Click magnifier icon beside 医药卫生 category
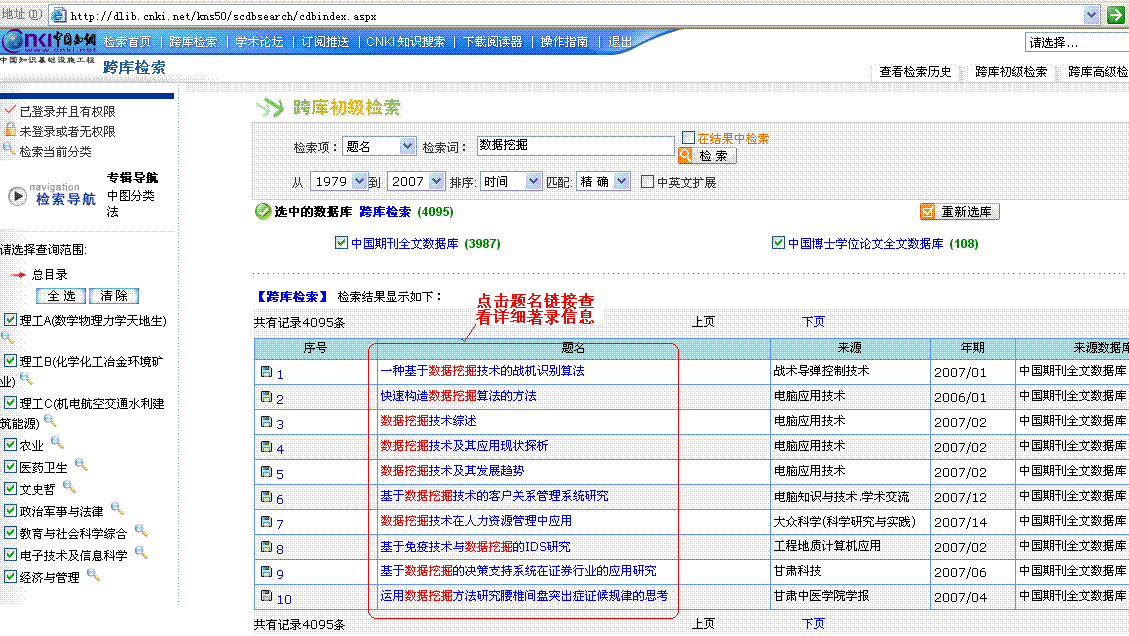 (x=81, y=465)
